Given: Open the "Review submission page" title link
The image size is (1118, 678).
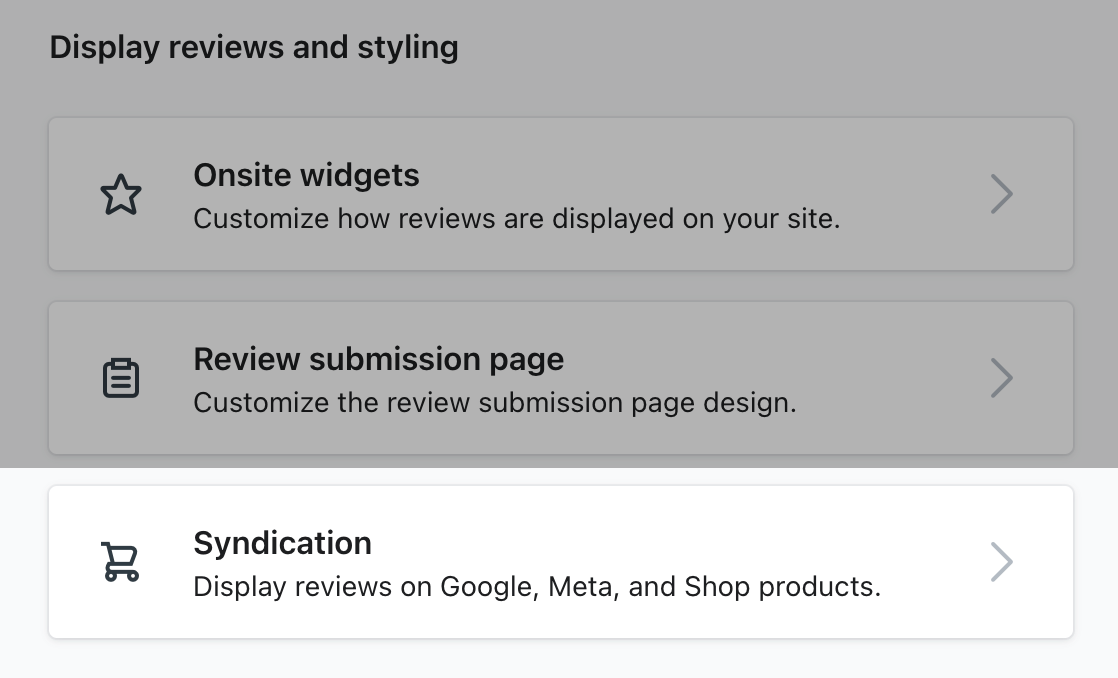Looking at the screenshot, I should (378, 360).
